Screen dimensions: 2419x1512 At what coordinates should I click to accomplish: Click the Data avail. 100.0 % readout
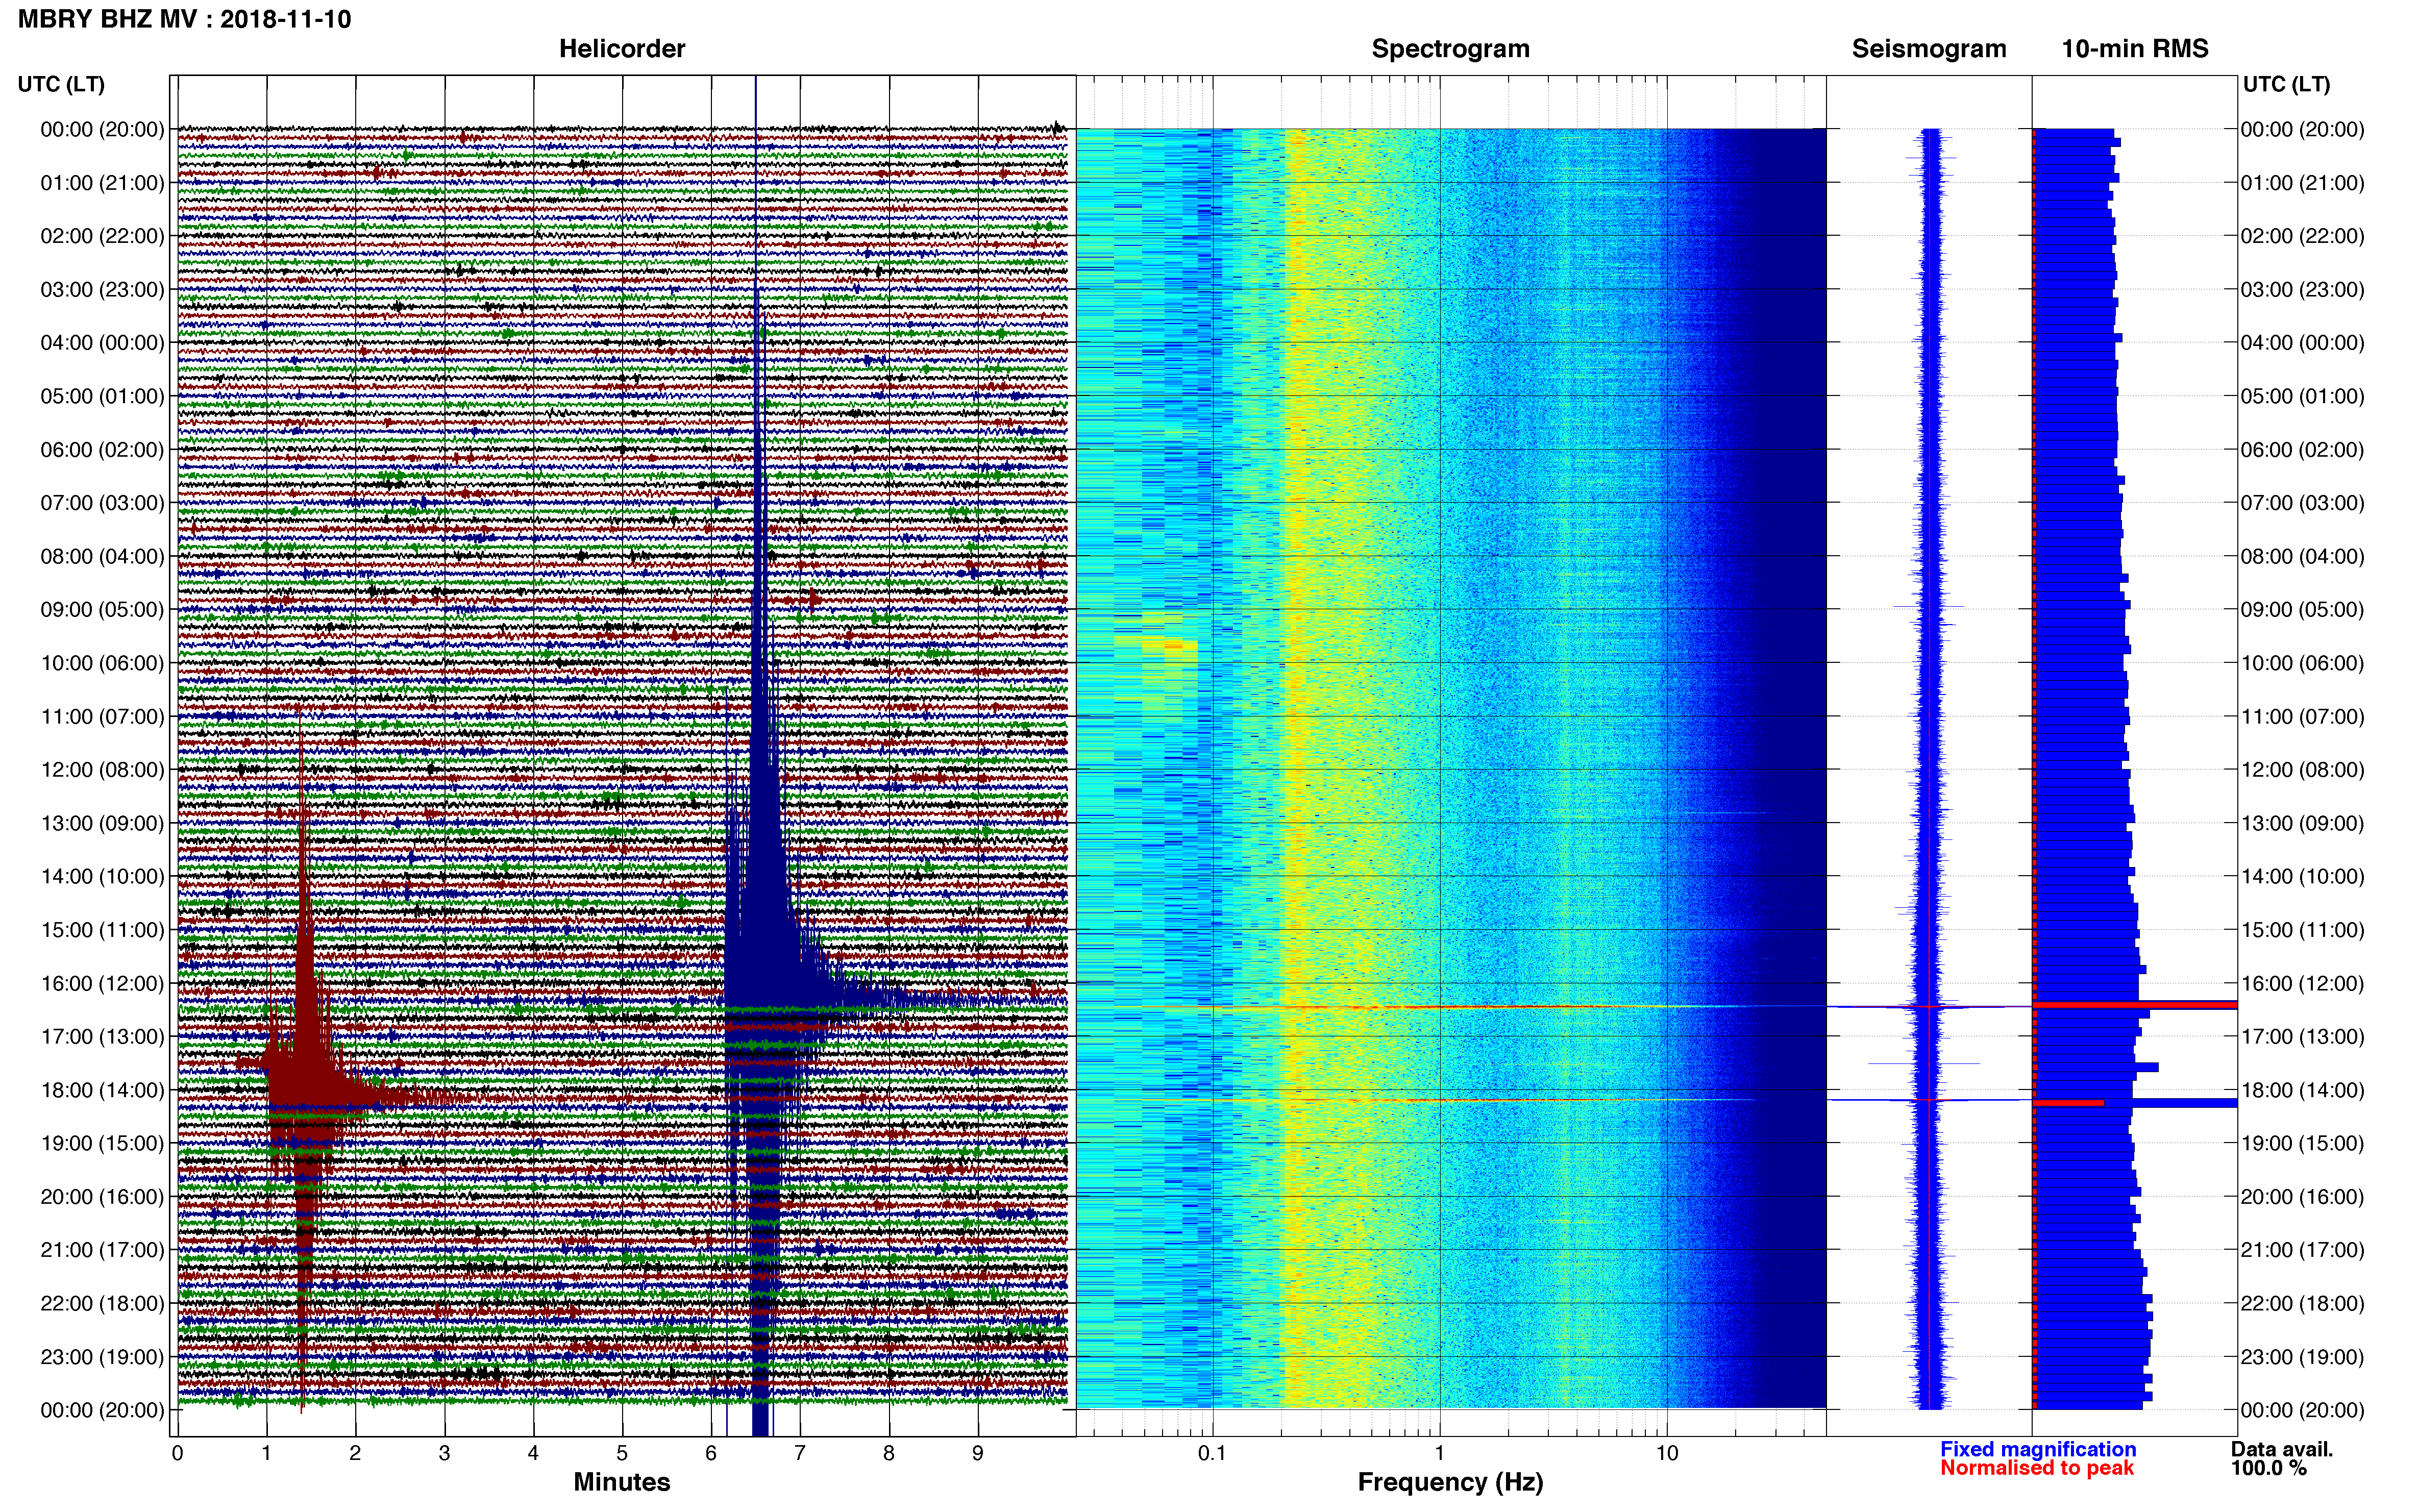click(2281, 1458)
